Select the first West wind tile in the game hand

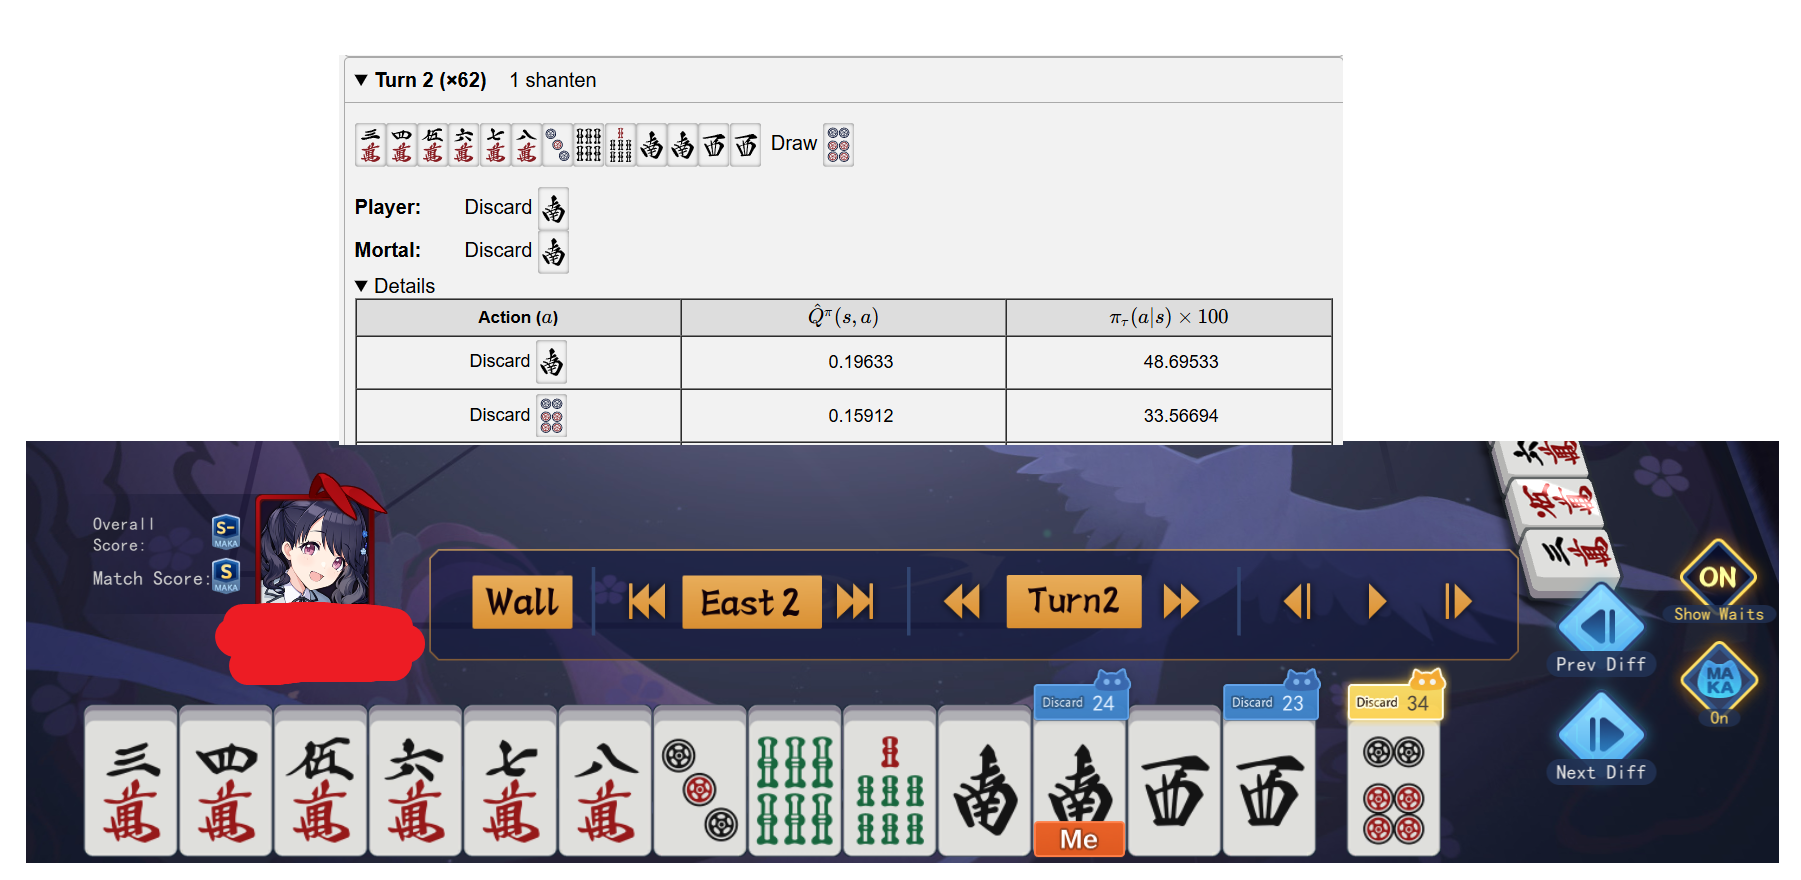(x=1175, y=783)
